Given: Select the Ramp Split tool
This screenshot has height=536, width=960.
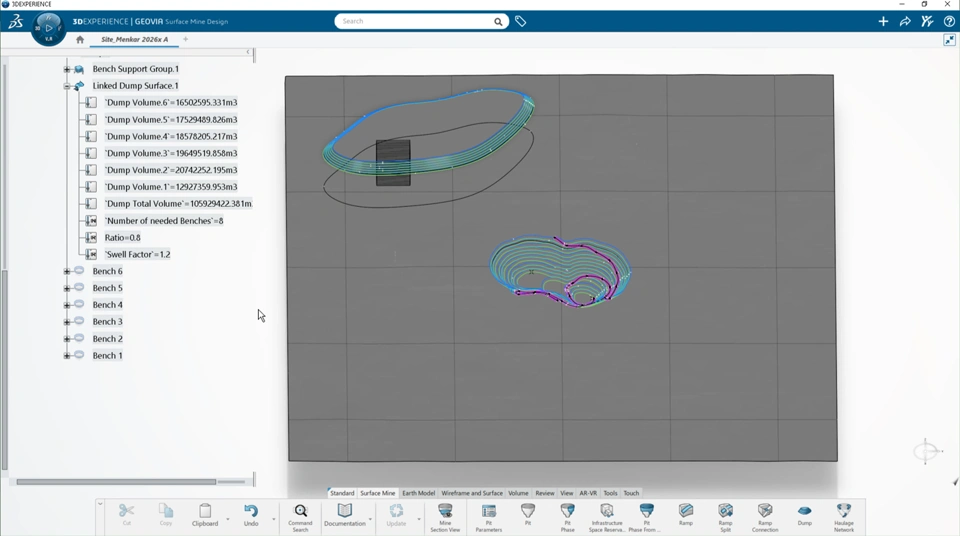Looking at the screenshot, I should pyautogui.click(x=726, y=518).
